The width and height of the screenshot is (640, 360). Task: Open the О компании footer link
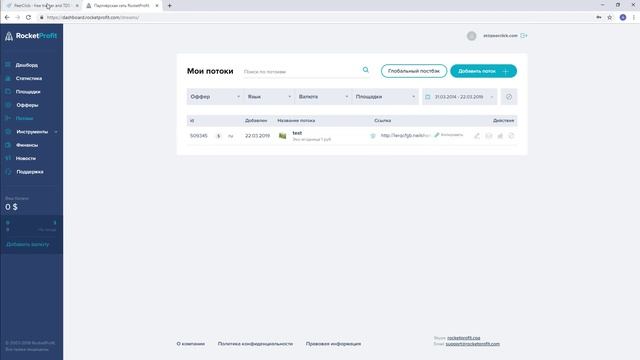pos(191,344)
